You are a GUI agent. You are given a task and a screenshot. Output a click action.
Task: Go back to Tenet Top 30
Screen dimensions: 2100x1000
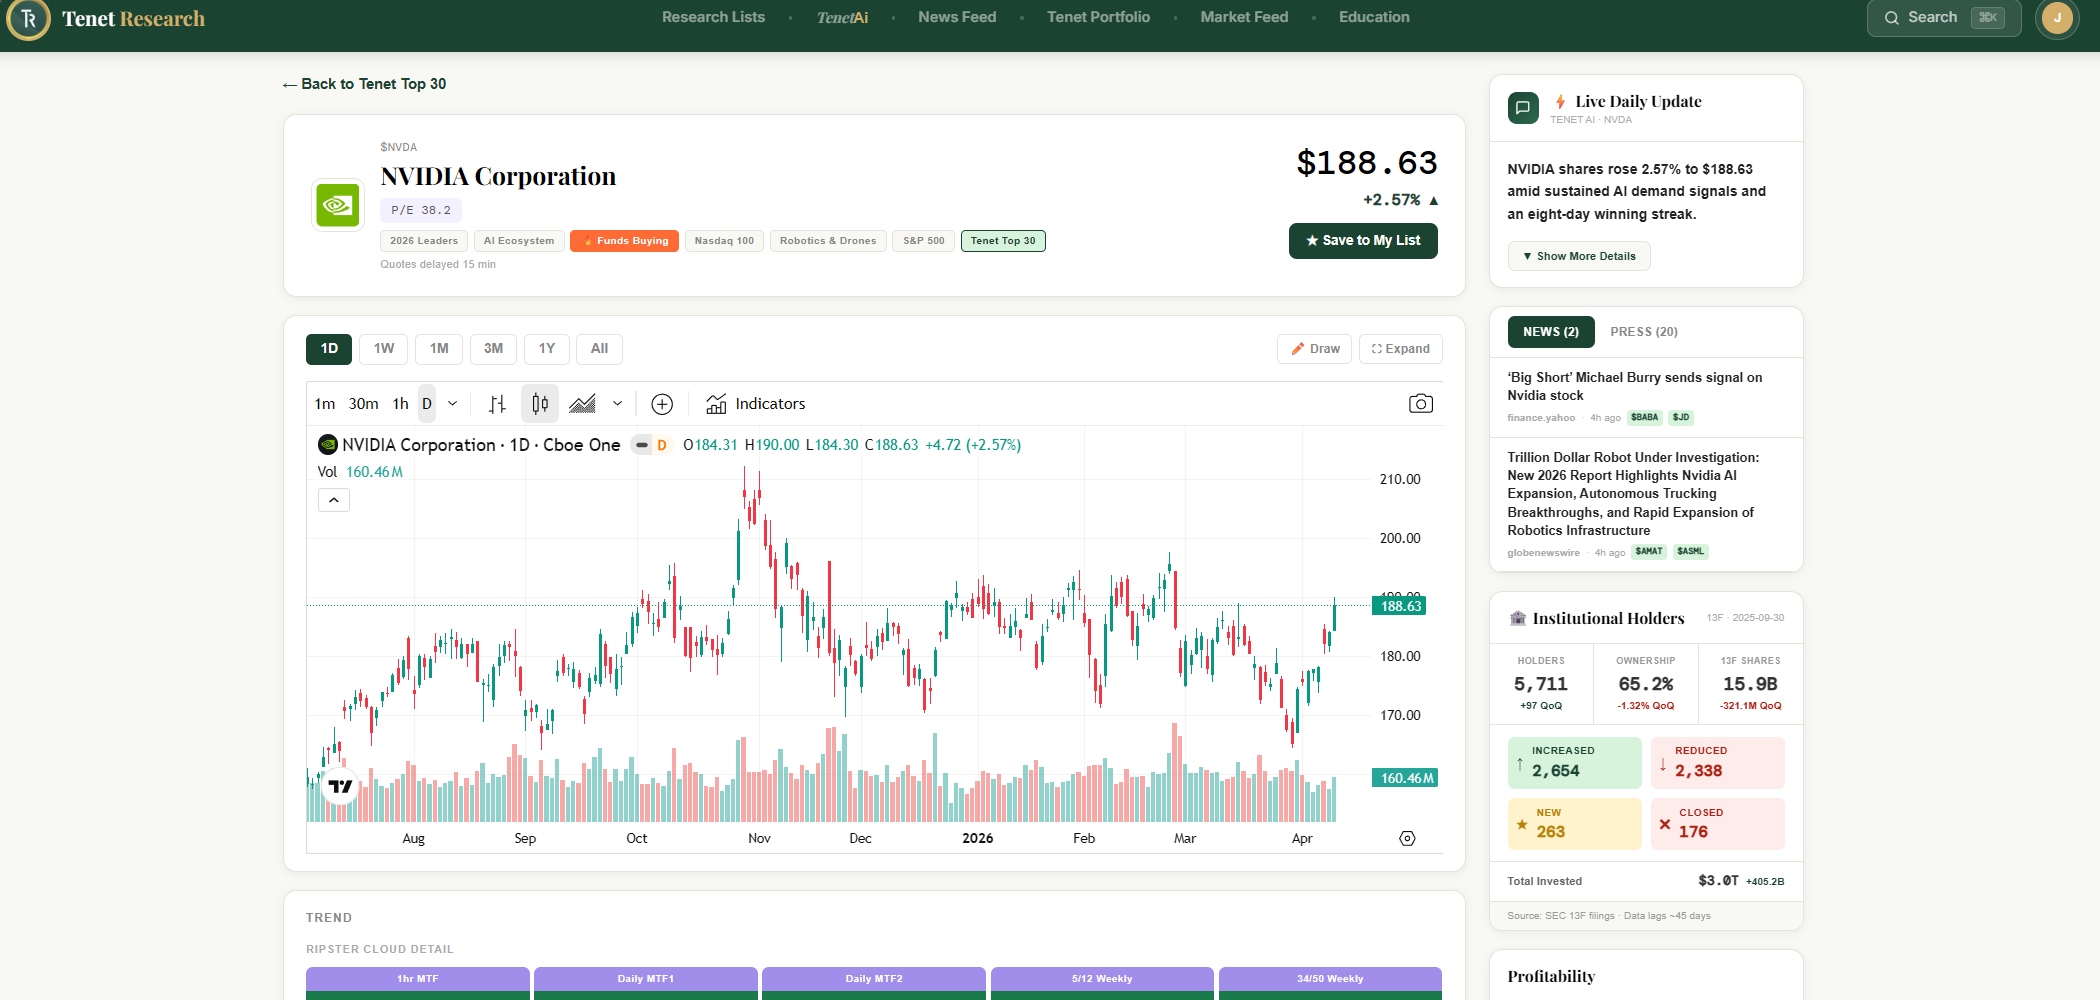364,84
